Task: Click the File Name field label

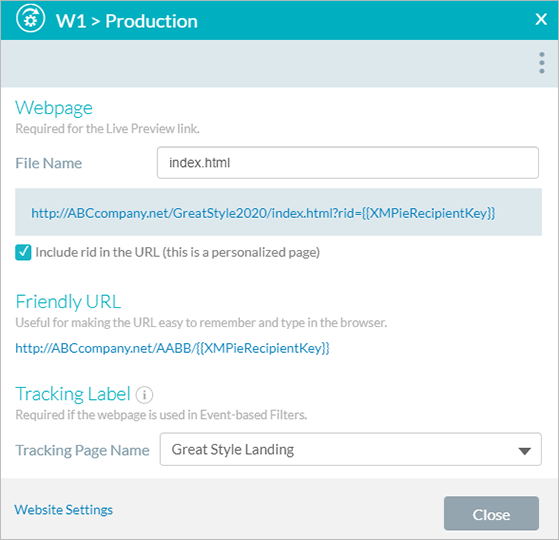Action: [48, 163]
